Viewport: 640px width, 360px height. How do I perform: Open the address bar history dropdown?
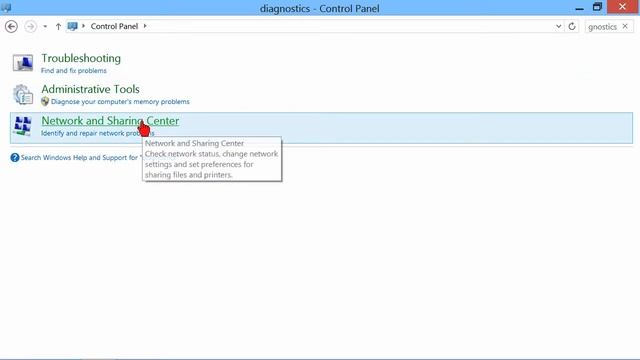pyautogui.click(x=558, y=27)
